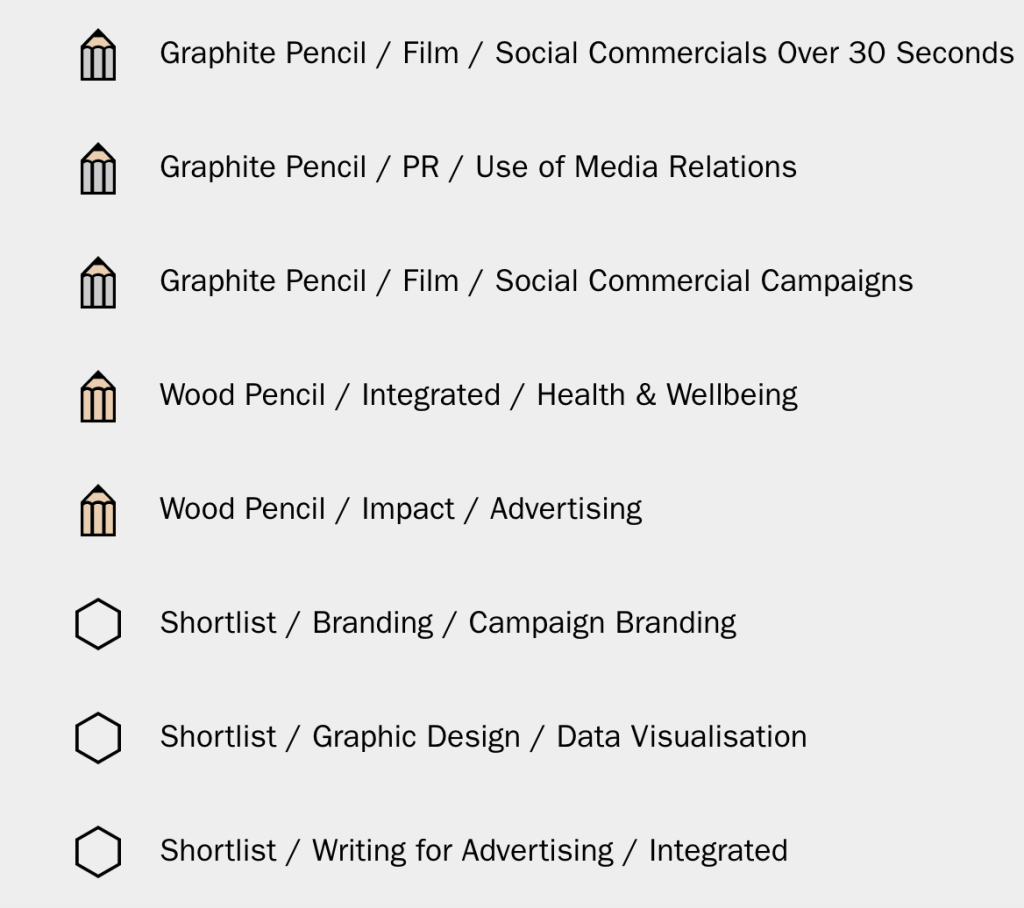
Task: Click the word "PR" in the second award row
Action: [420, 167]
